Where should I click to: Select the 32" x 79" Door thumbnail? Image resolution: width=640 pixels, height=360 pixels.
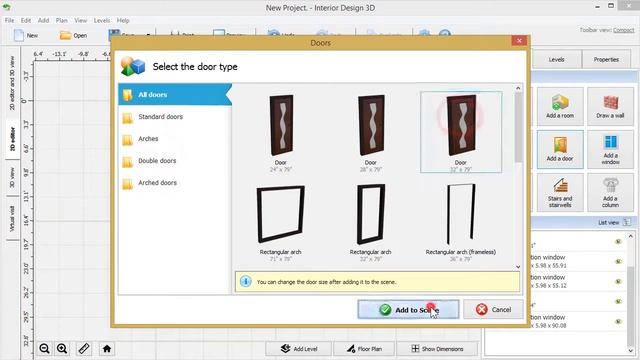coord(461,132)
